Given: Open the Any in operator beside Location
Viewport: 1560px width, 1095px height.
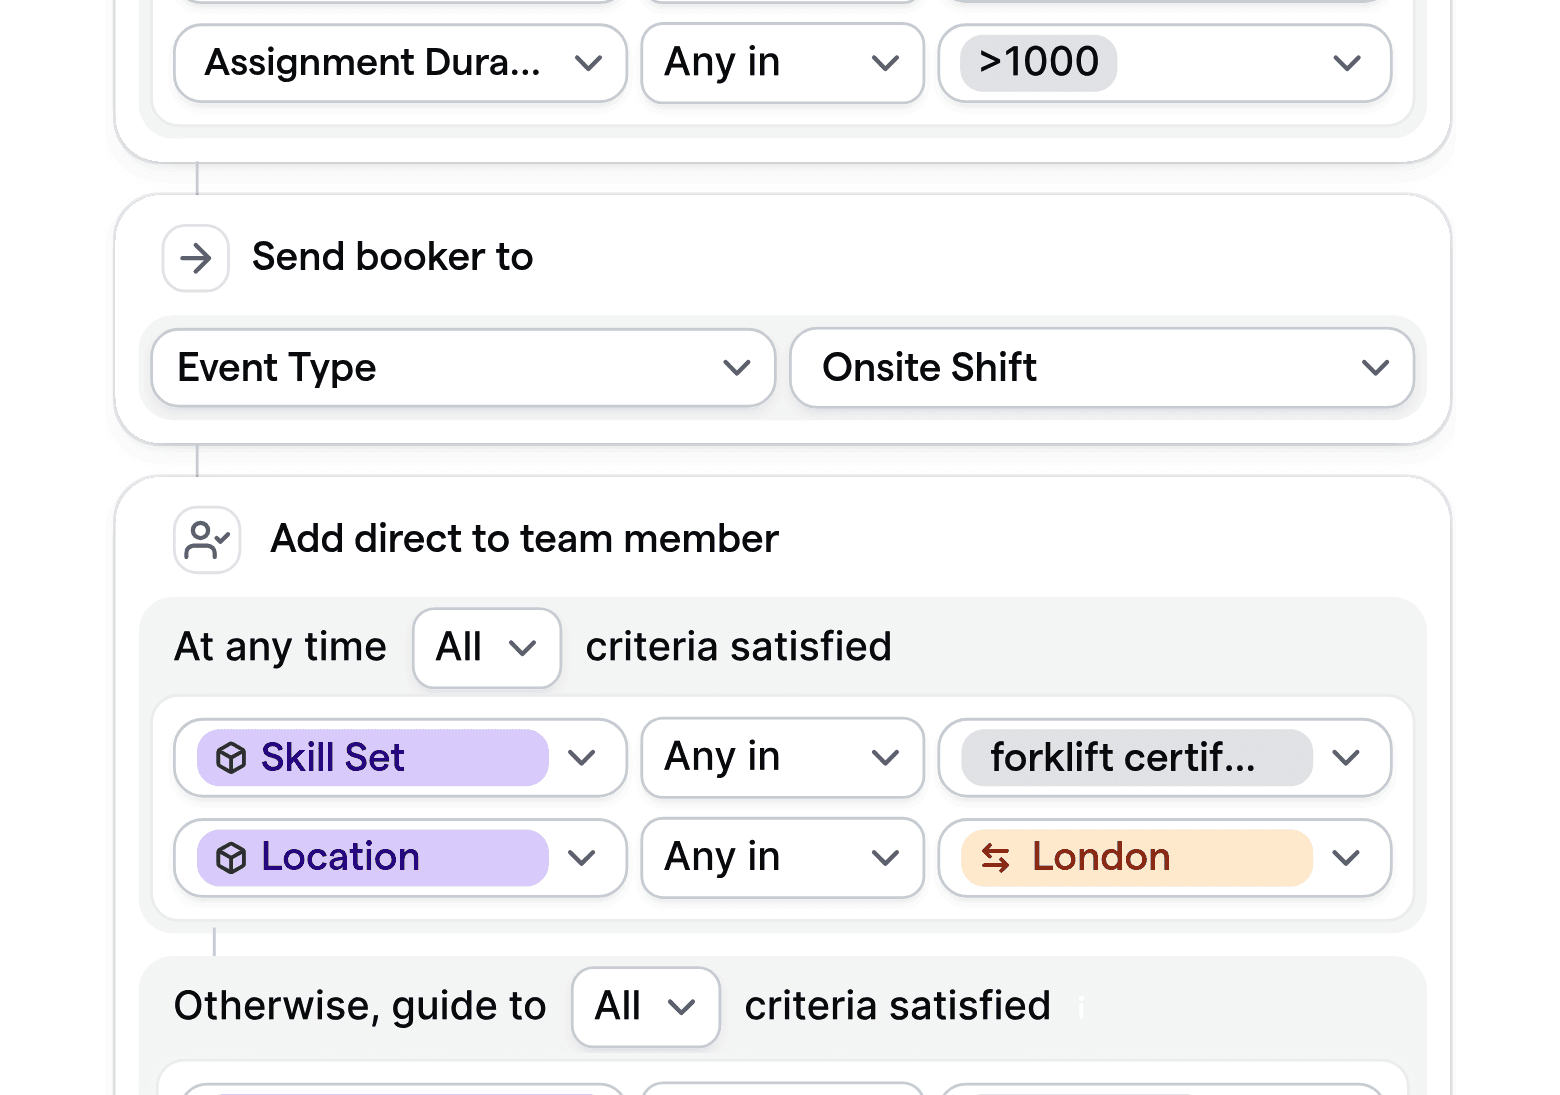Looking at the screenshot, I should click(x=782, y=857).
